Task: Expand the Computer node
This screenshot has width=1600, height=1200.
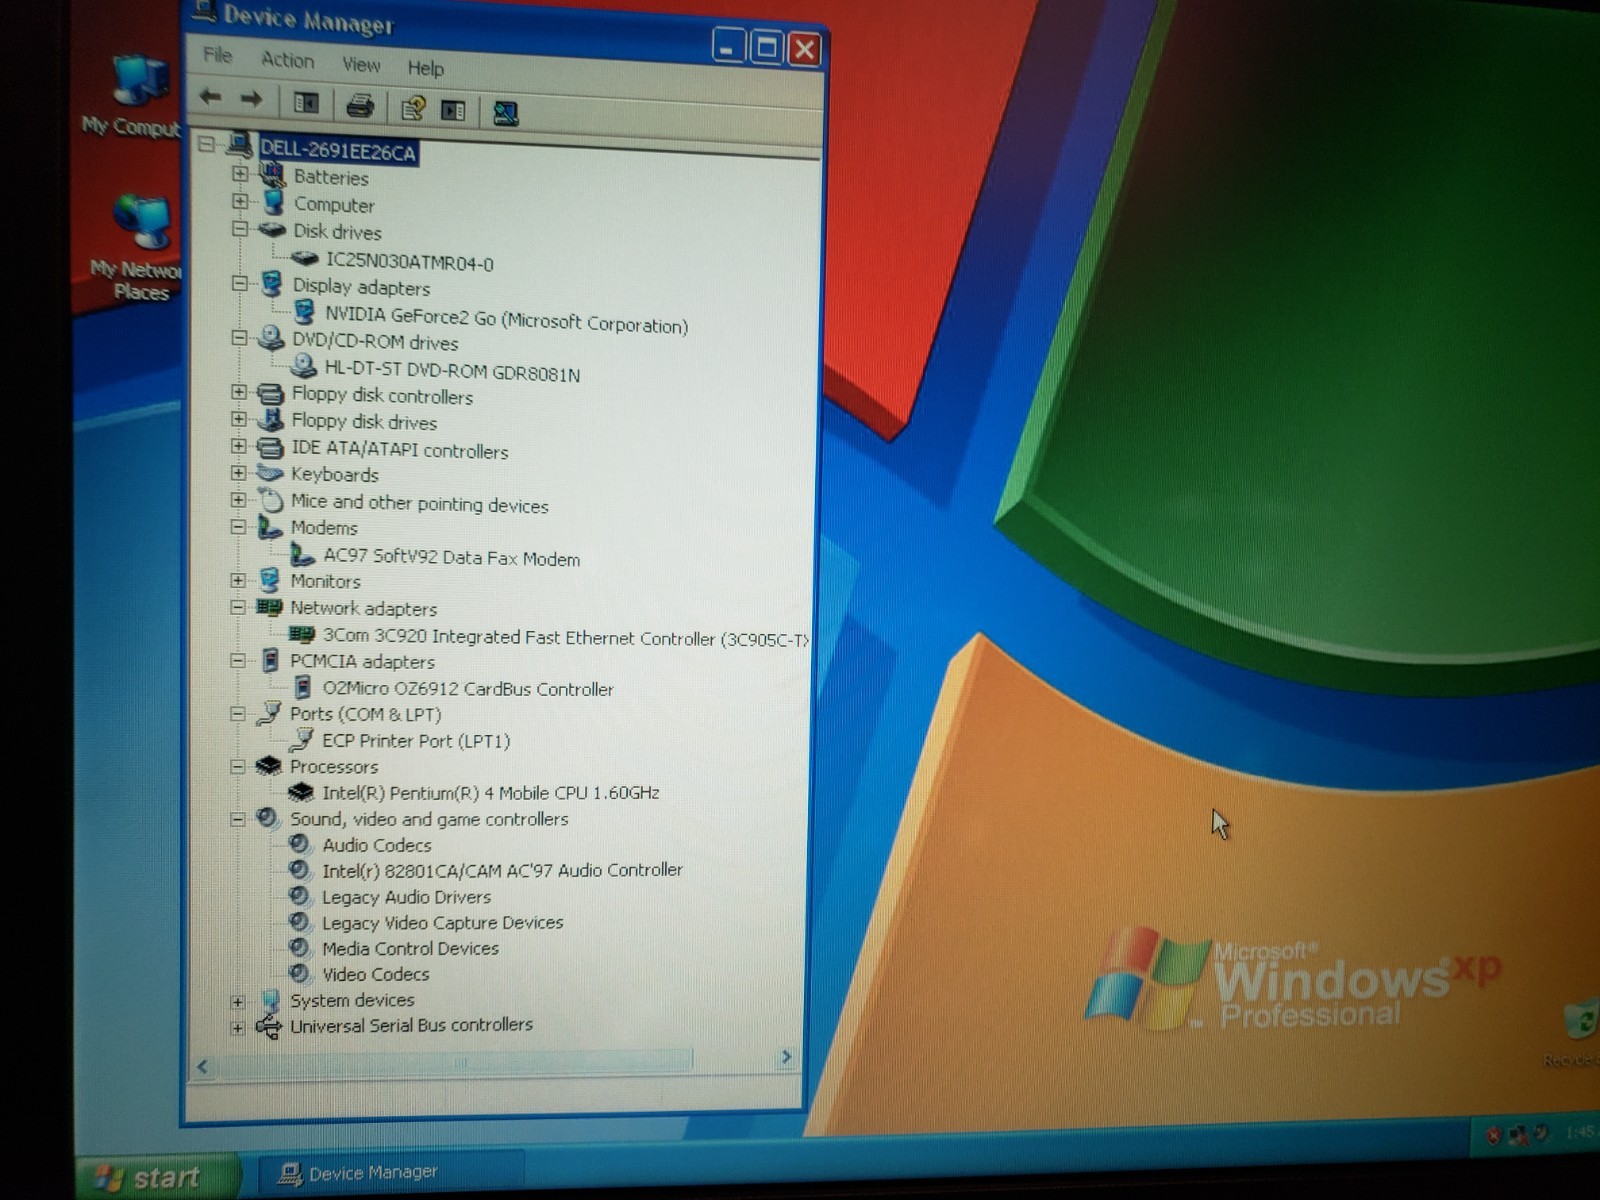Action: (240, 201)
